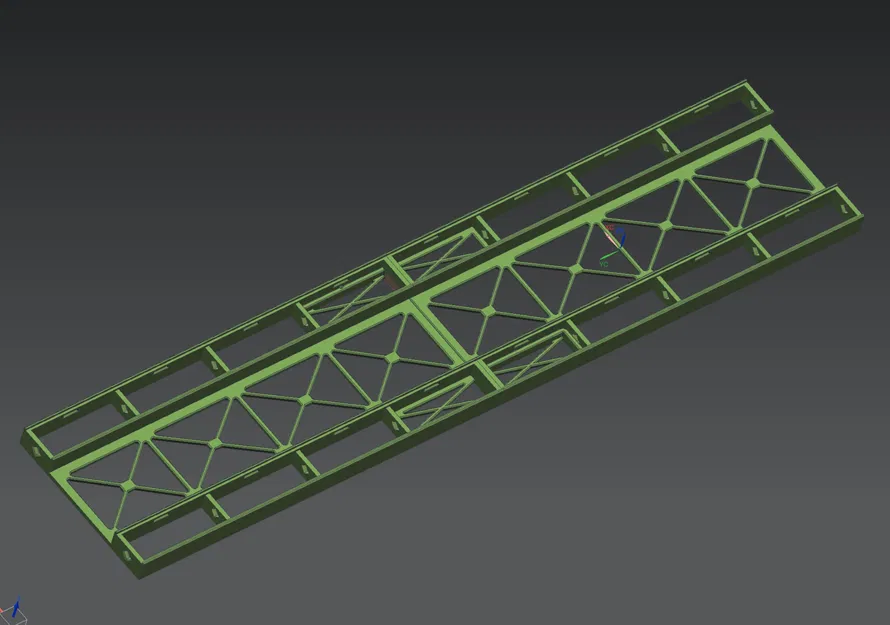
Task: Select the green Y axis gizmo handle
Action: 610,256
